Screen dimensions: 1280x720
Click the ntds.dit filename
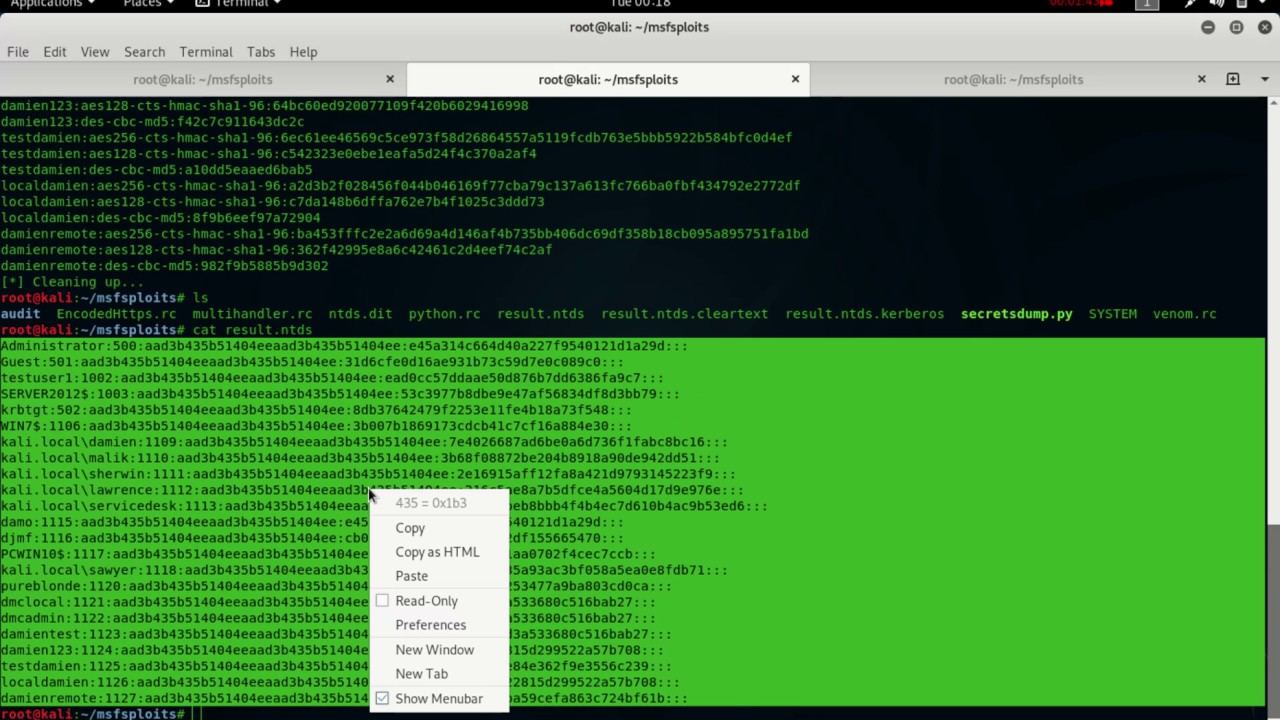[x=360, y=314]
